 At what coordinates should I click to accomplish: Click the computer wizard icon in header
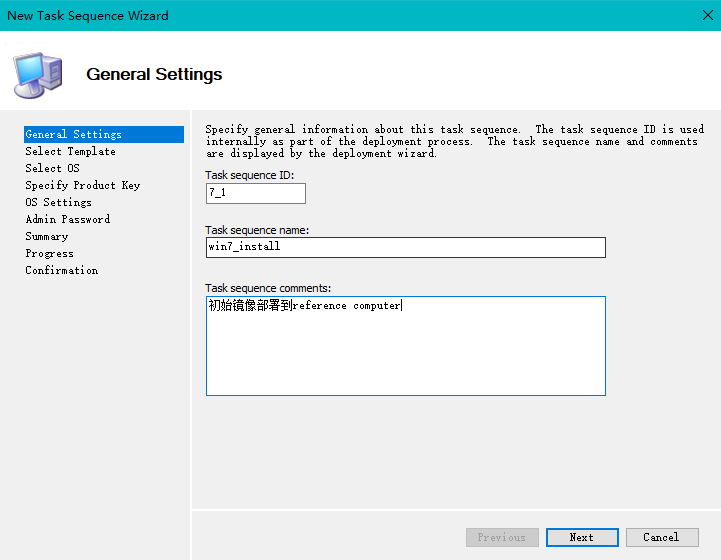pyautogui.click(x=38, y=75)
